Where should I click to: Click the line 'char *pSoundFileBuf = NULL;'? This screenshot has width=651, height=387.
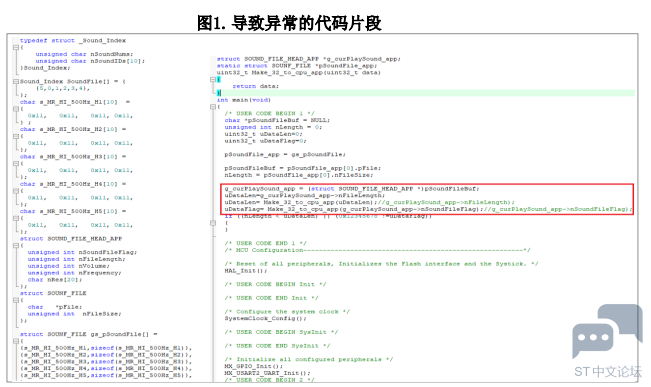pos(277,120)
